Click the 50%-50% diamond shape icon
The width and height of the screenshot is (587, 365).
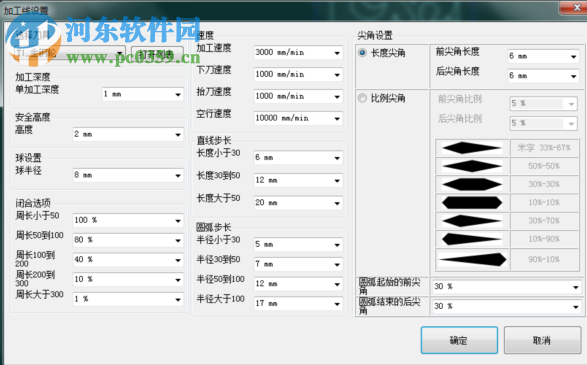coord(472,166)
